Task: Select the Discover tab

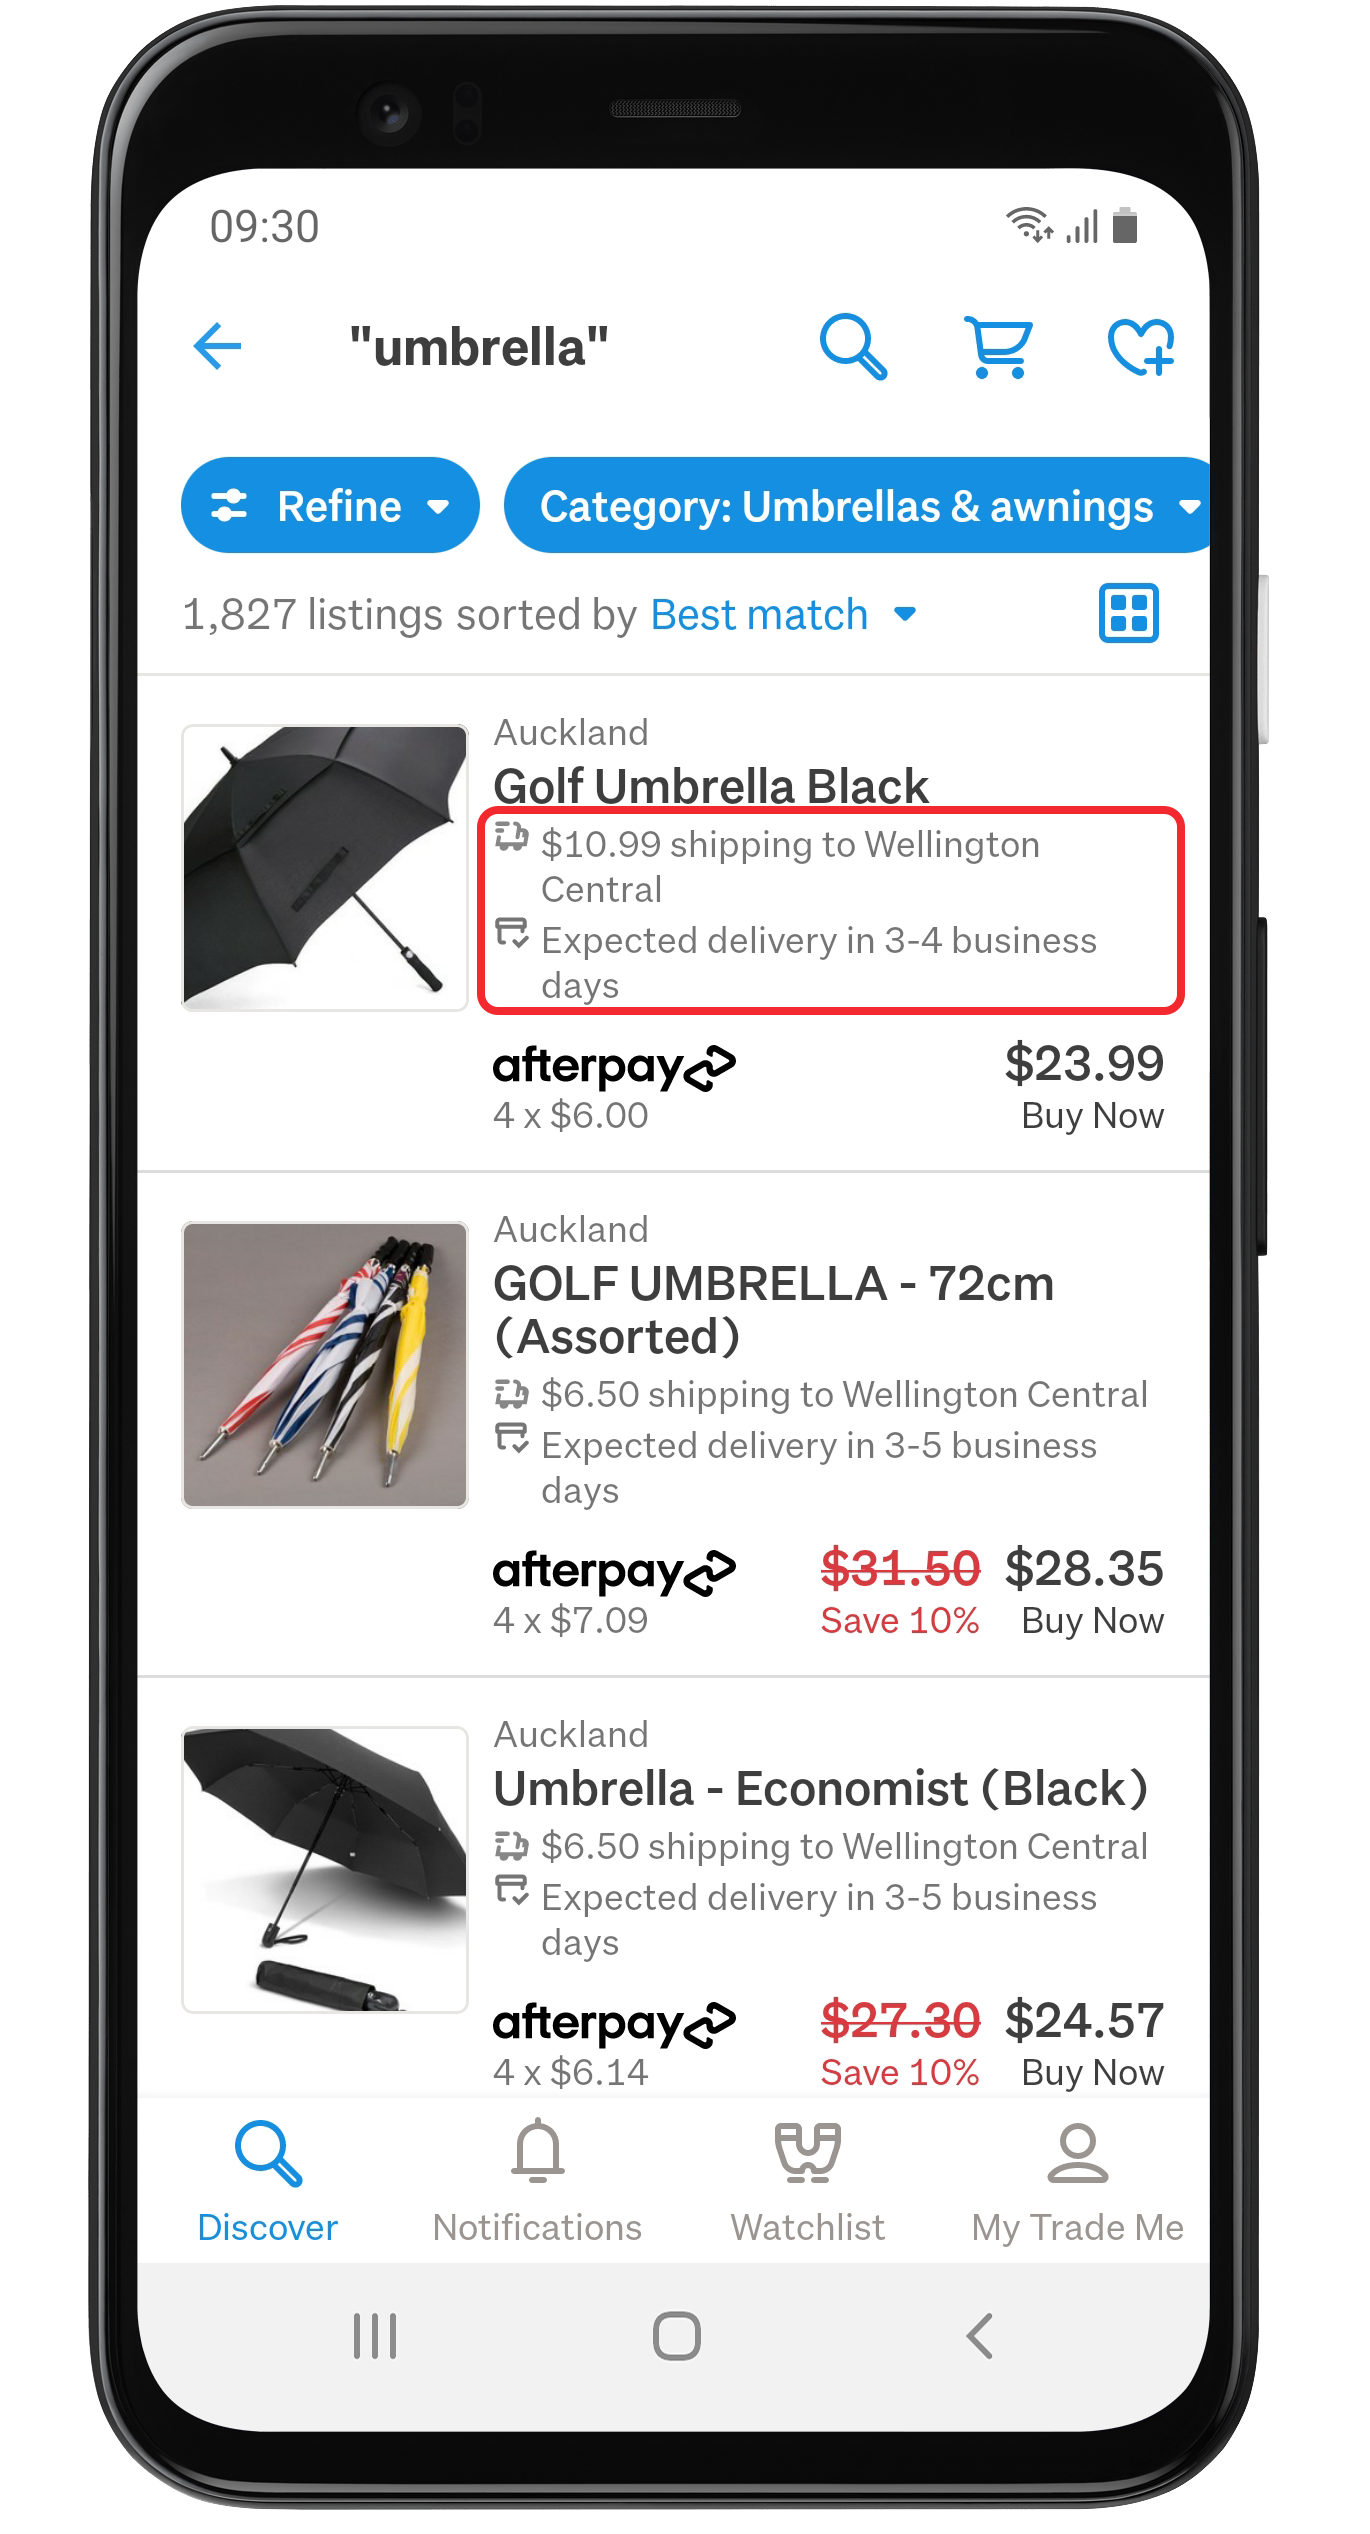Action: (268, 2182)
